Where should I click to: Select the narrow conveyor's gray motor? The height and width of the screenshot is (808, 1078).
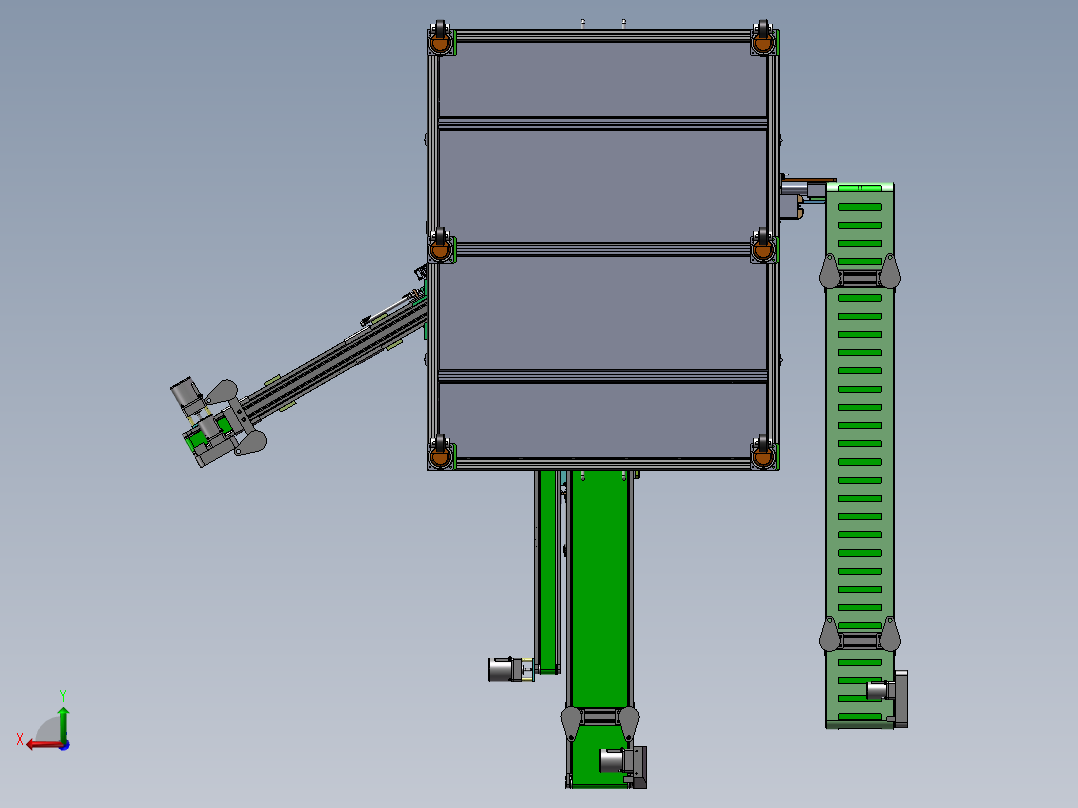pos(500,669)
